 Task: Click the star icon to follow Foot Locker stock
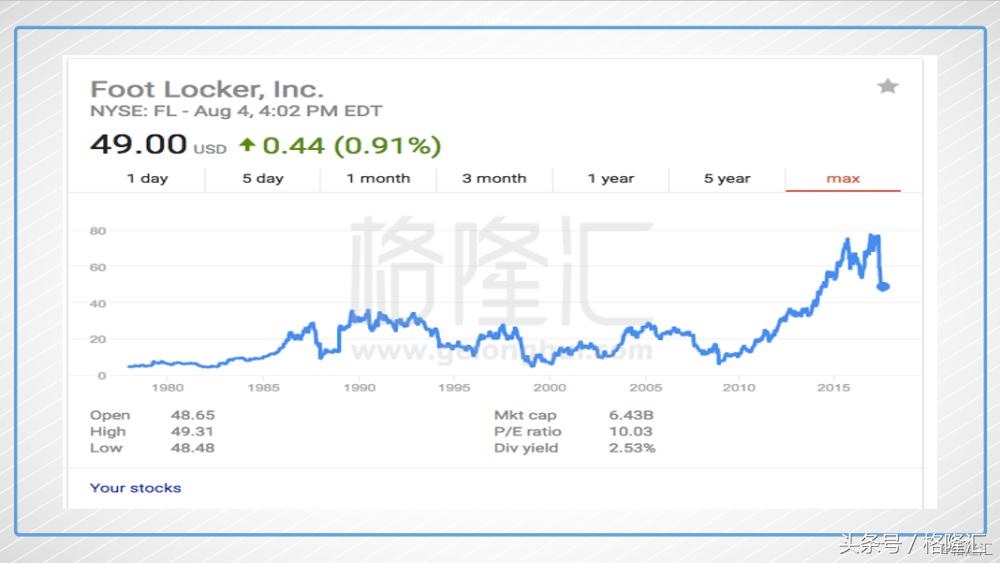coord(887,86)
